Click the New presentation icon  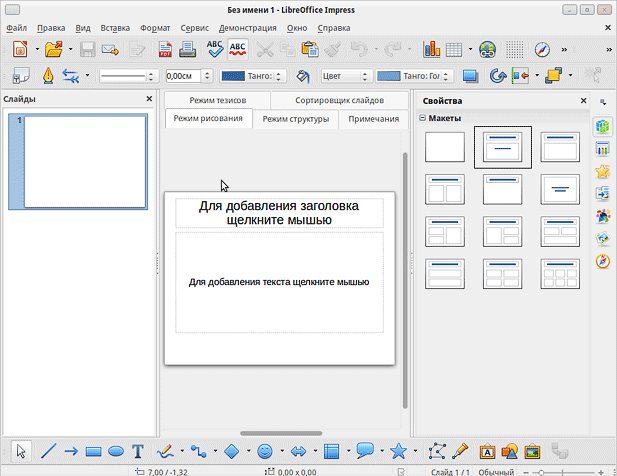pyautogui.click(x=20, y=50)
